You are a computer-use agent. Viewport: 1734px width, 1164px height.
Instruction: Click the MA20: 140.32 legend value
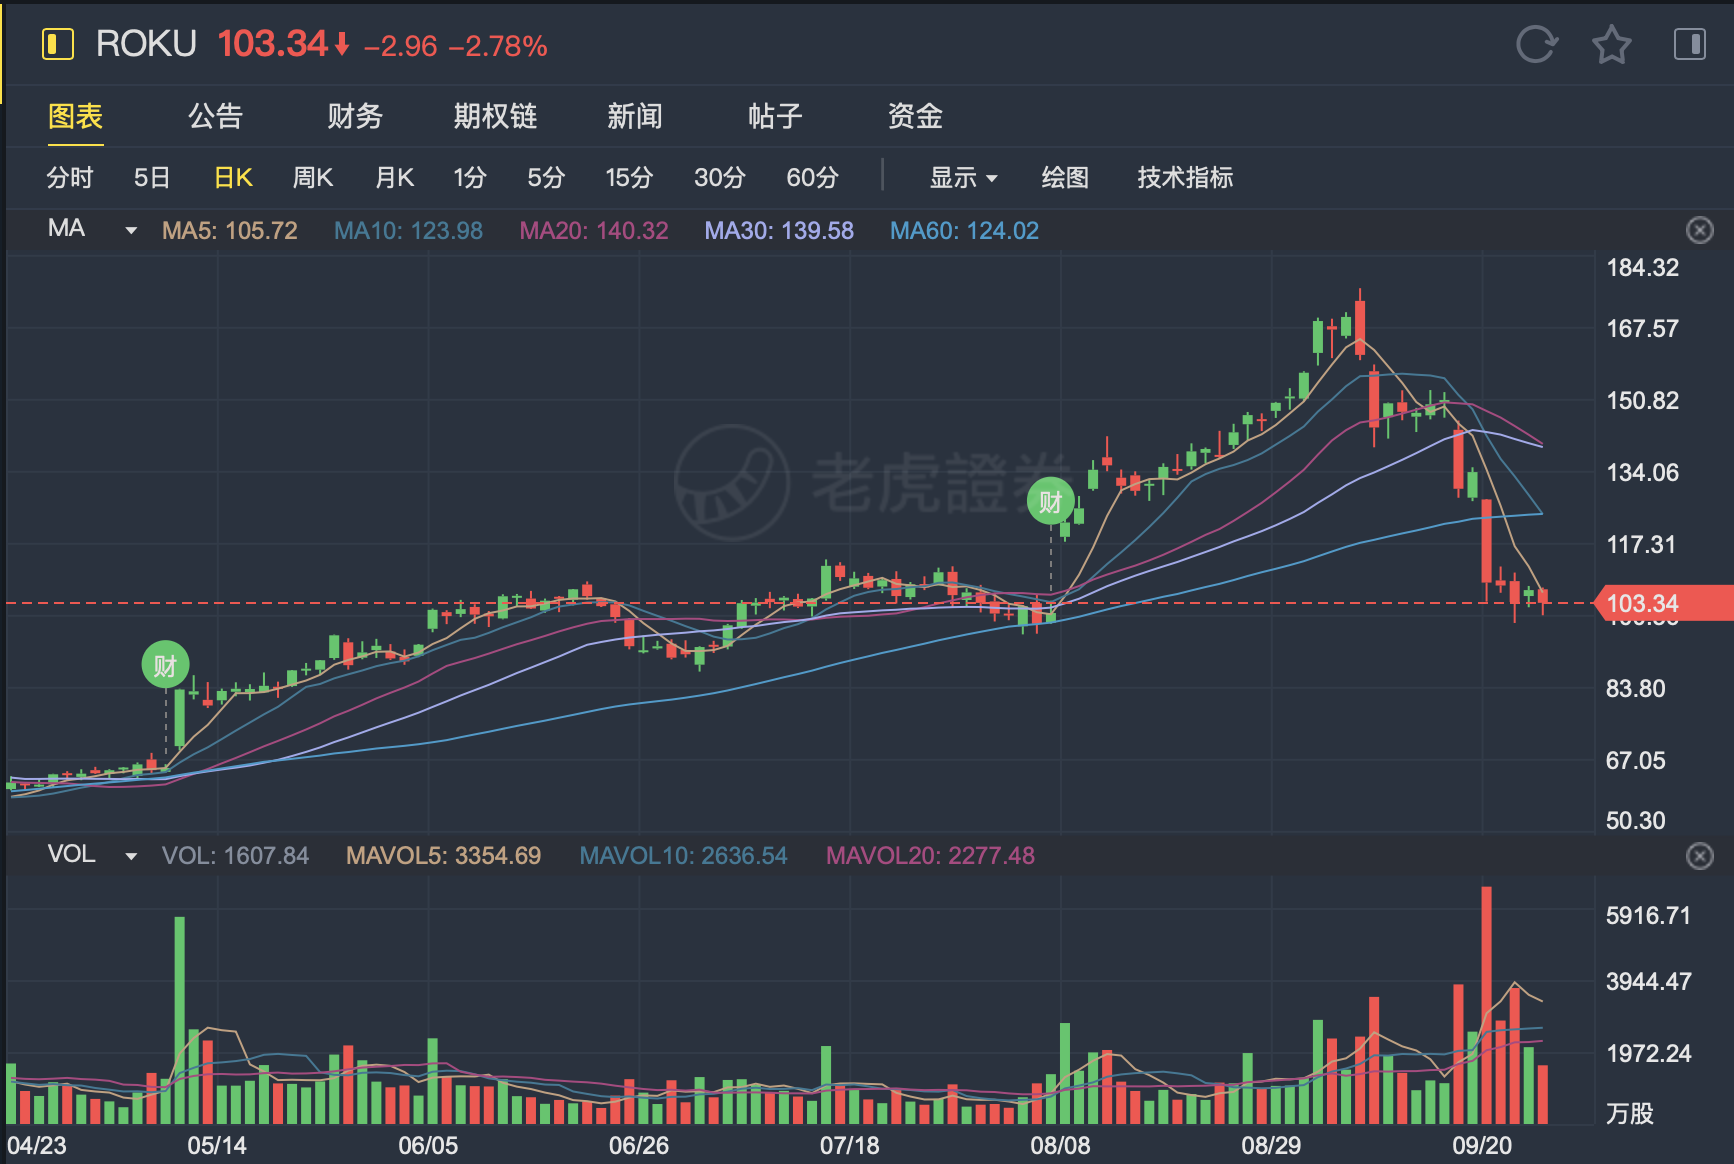tap(594, 230)
